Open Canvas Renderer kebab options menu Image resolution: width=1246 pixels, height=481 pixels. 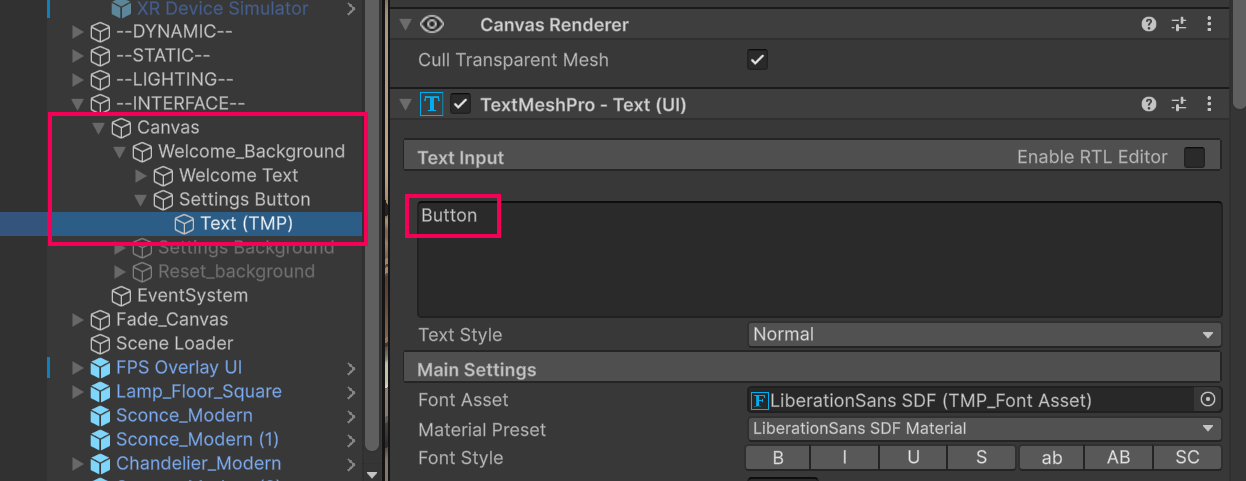click(x=1210, y=25)
